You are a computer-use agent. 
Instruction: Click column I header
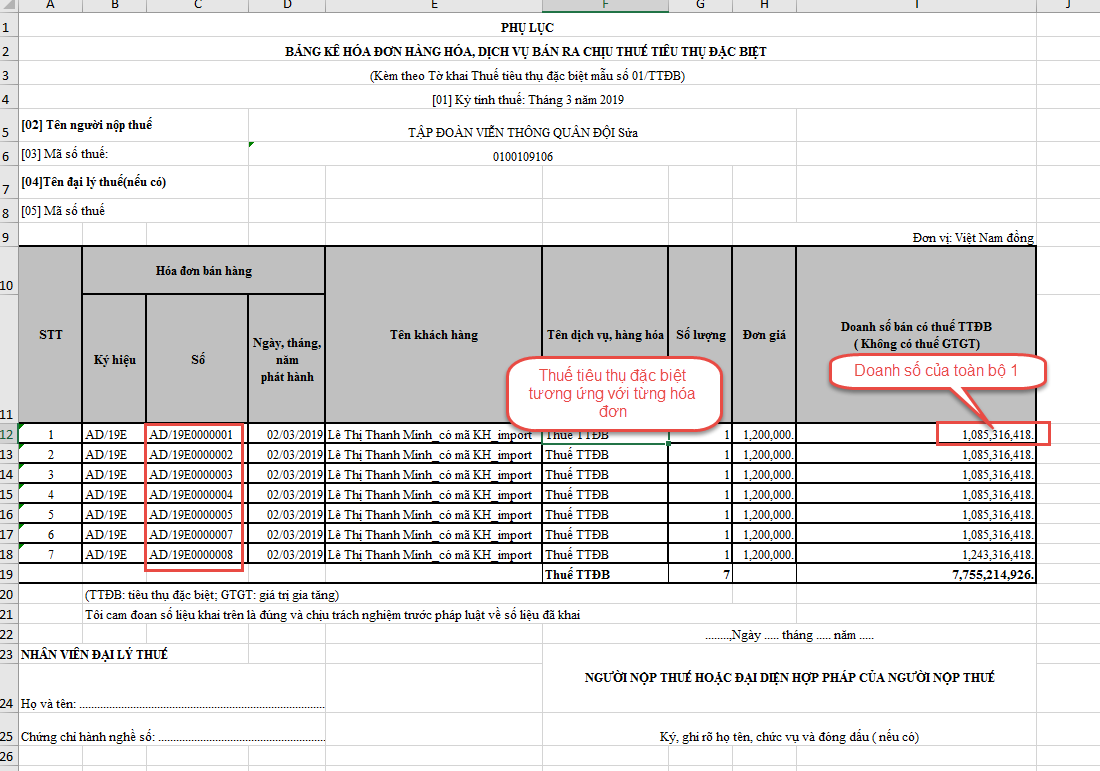916,7
